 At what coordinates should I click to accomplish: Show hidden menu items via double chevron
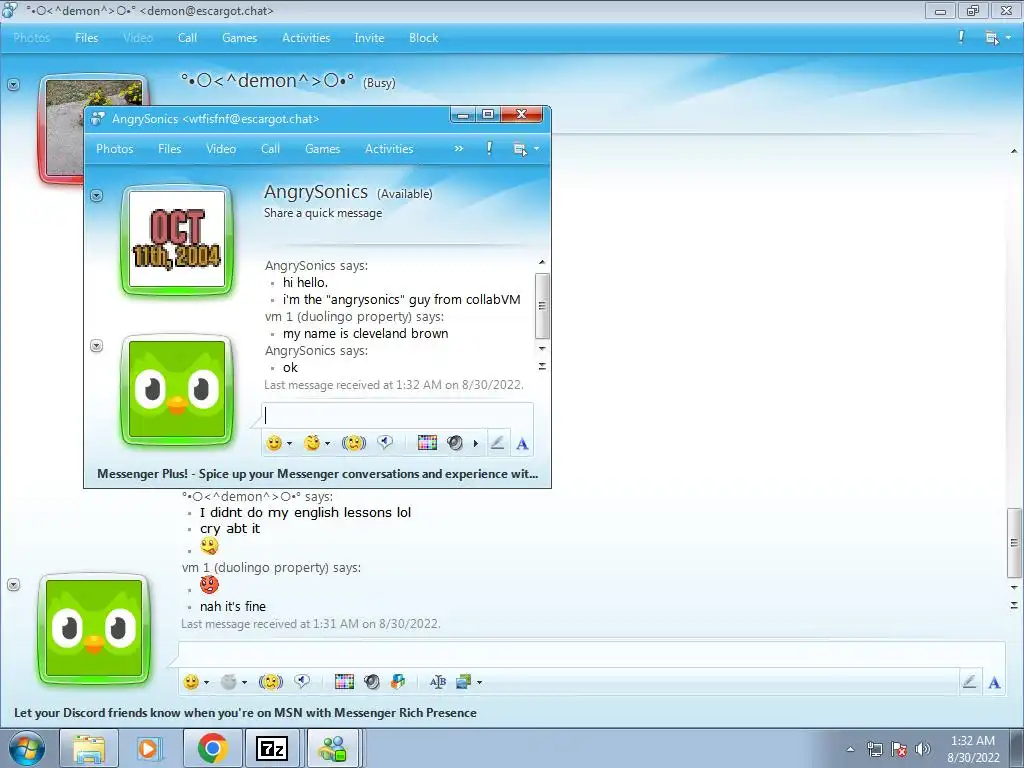(x=458, y=149)
